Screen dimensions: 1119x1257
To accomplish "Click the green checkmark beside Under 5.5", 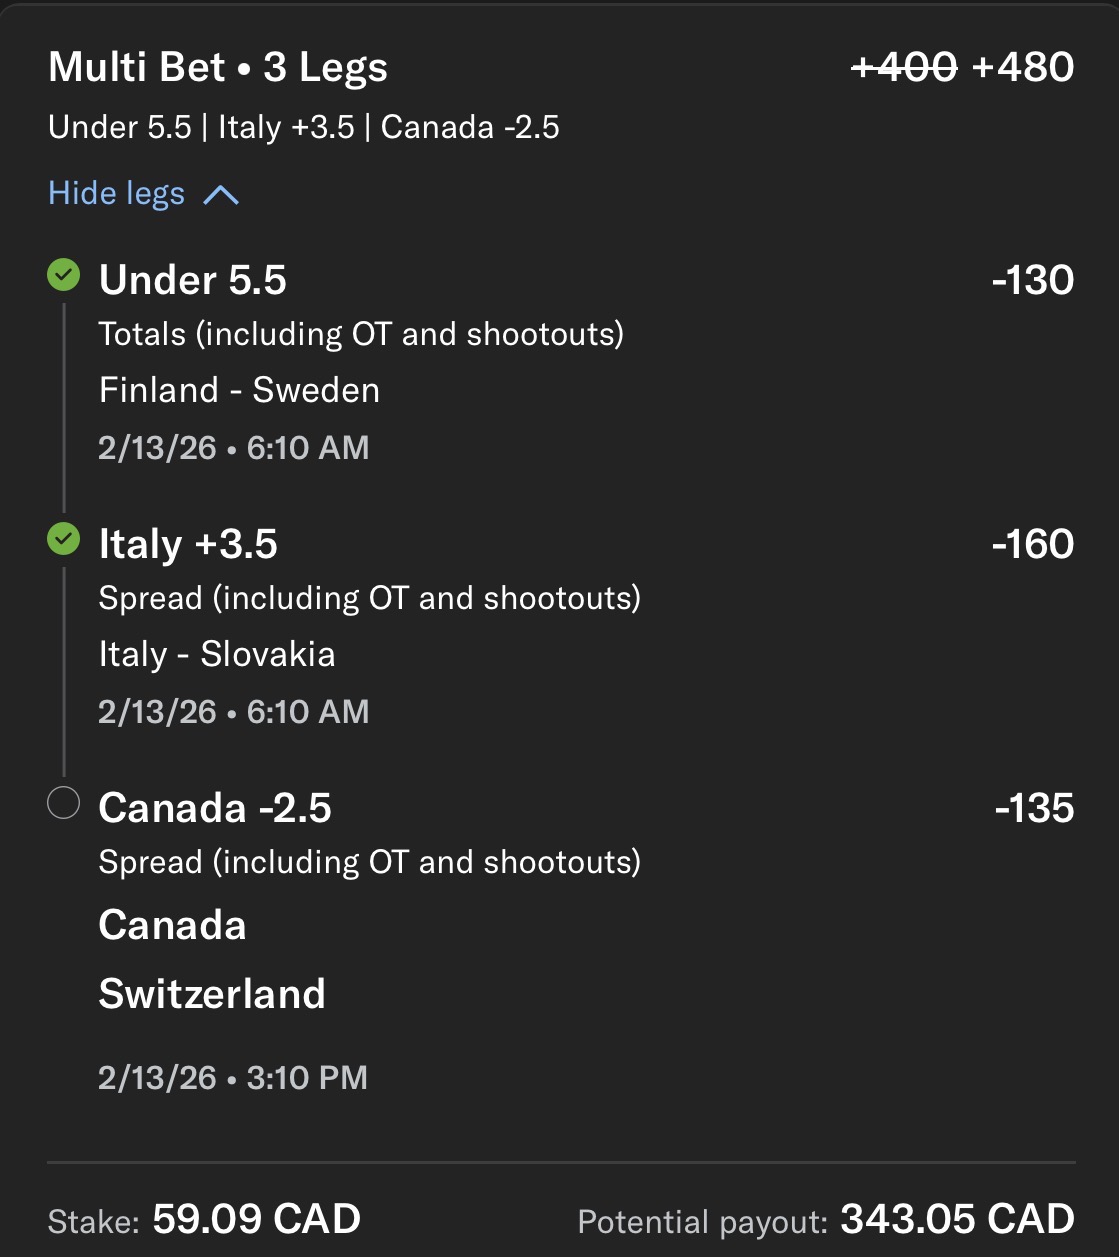I will [64, 275].
